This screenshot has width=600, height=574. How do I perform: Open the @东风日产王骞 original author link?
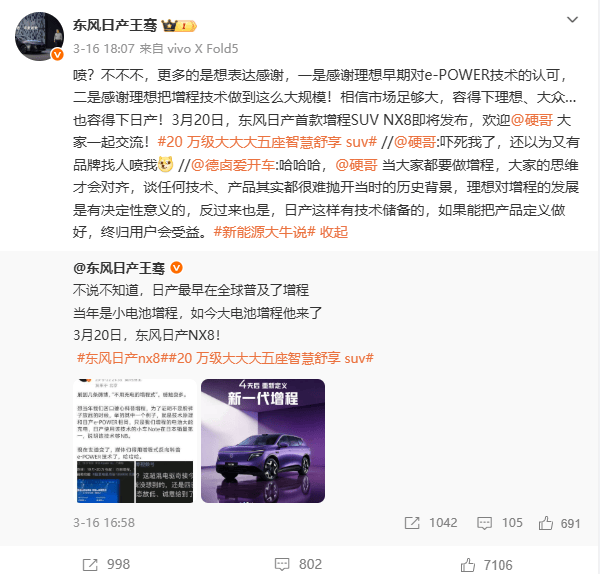(119, 268)
